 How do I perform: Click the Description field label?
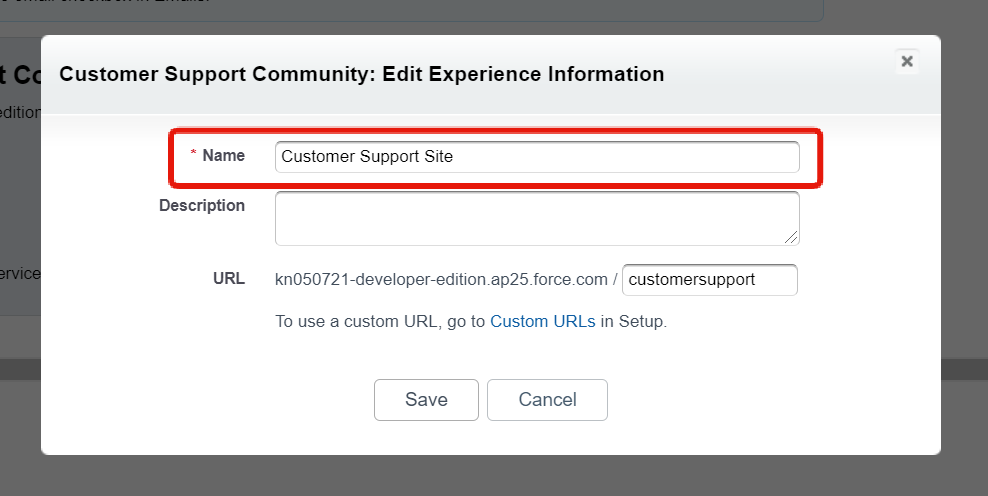202,205
